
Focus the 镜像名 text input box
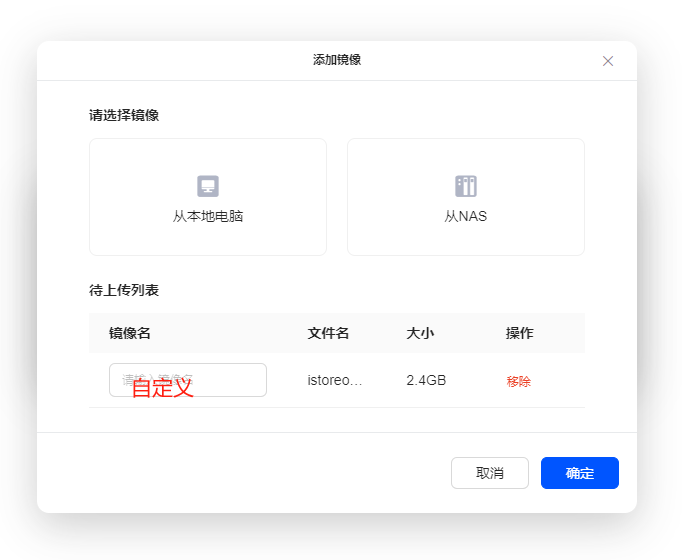(x=230, y=380)
